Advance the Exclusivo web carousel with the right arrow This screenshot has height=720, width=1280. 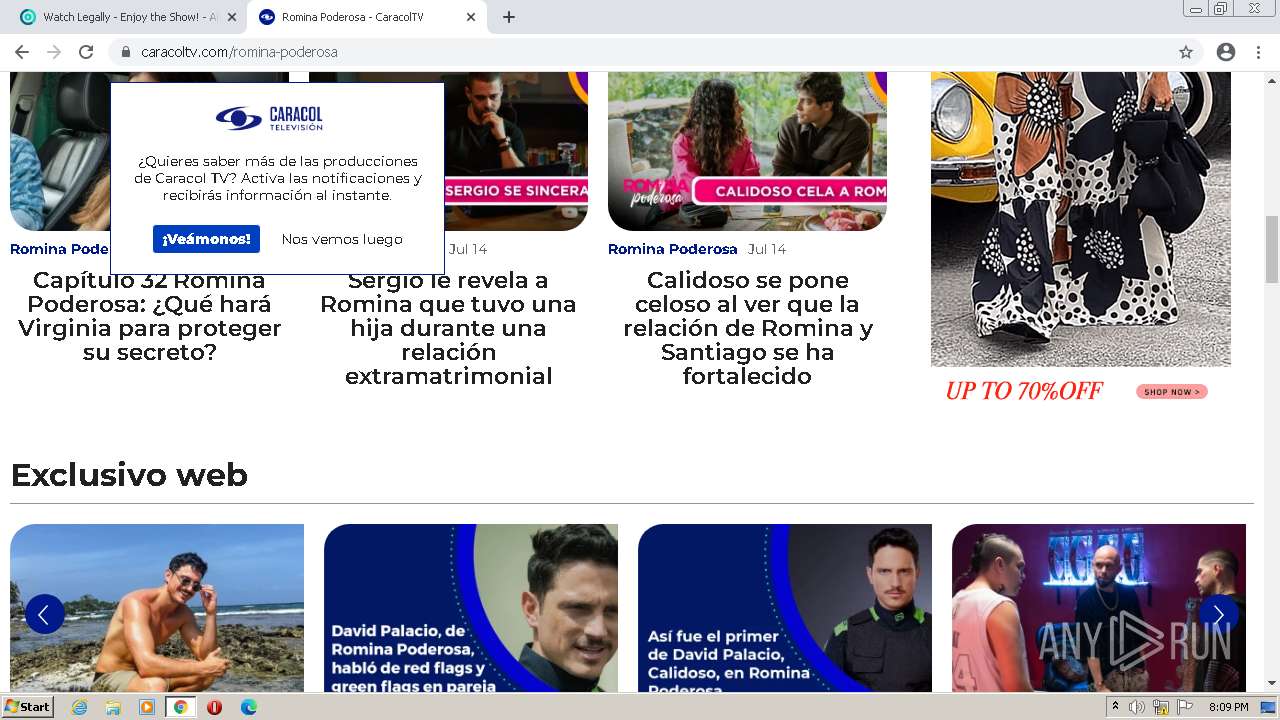1218,614
